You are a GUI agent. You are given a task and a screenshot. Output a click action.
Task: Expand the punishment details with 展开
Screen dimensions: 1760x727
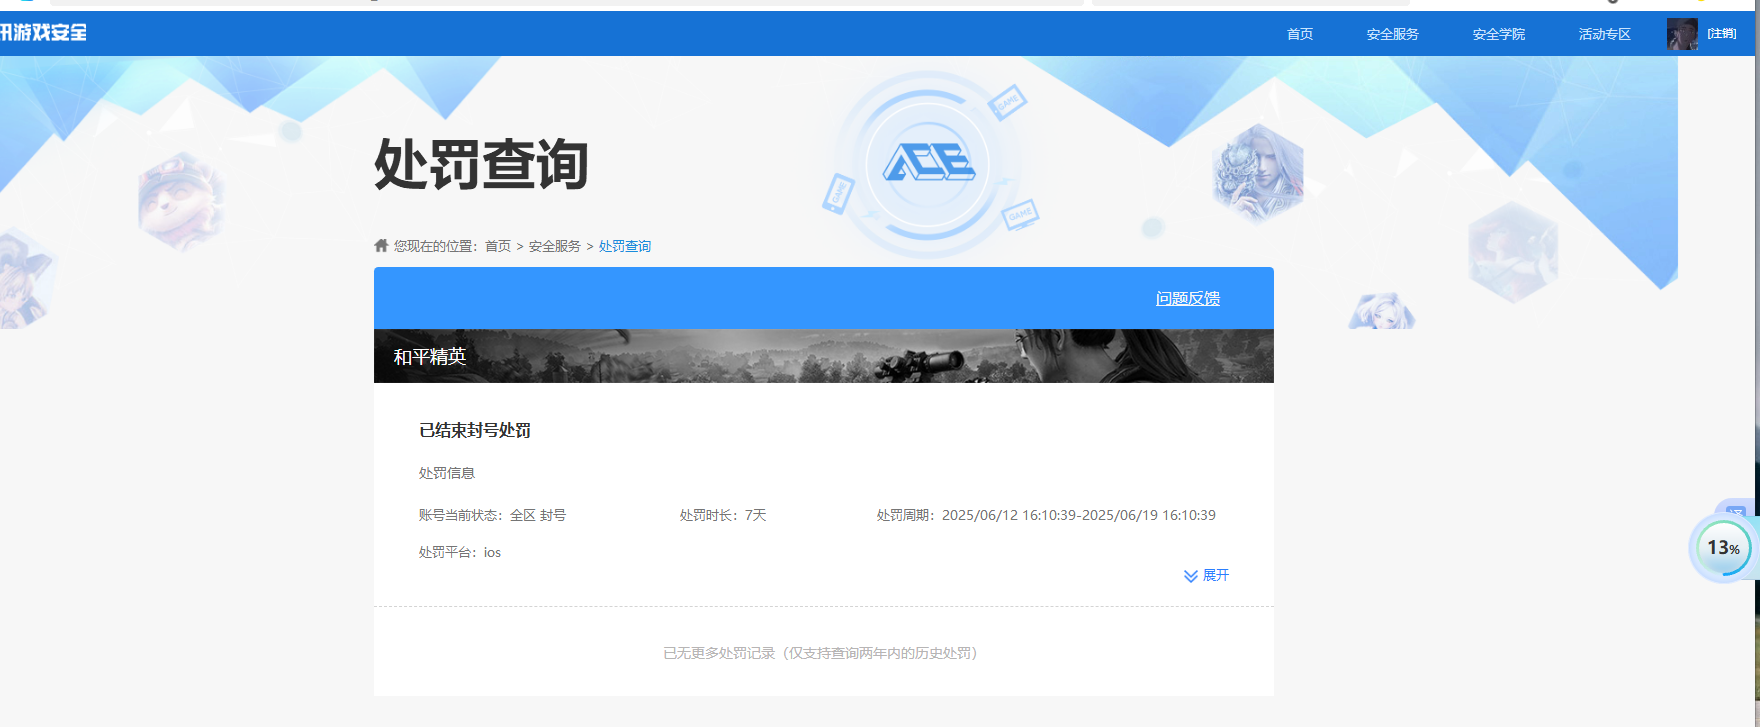[x=1206, y=575]
